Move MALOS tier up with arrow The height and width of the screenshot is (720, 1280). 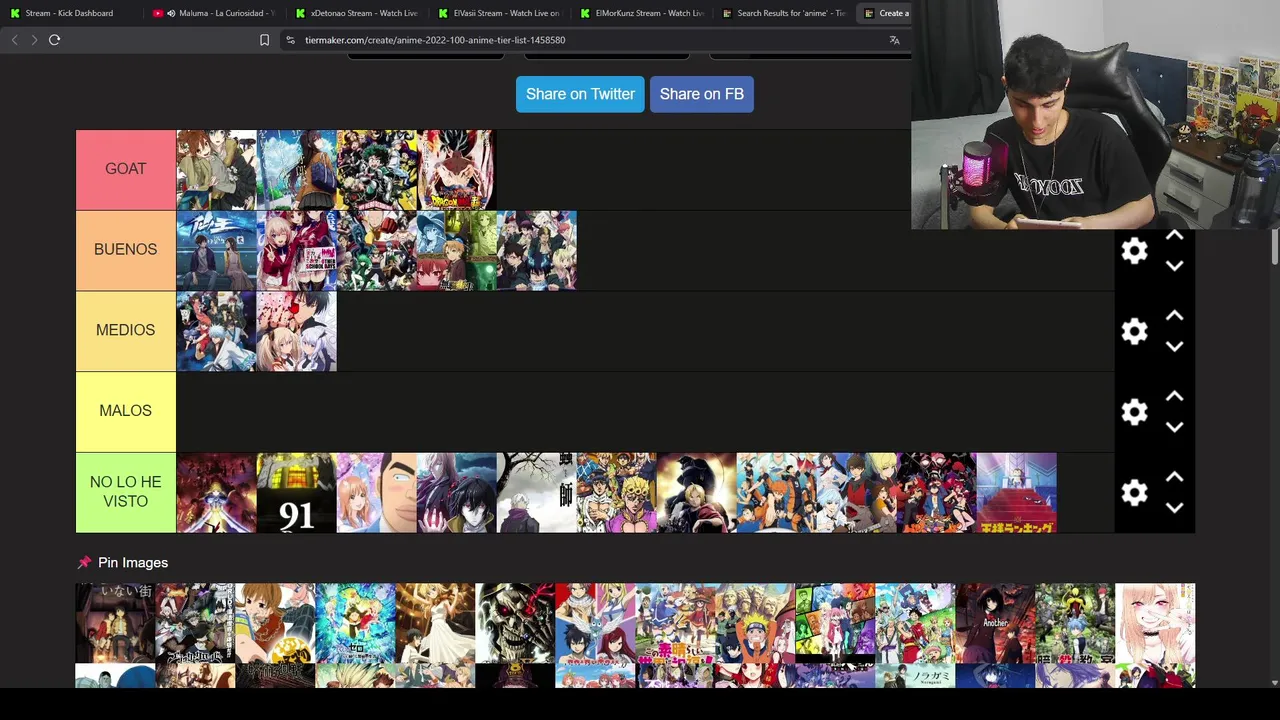point(1175,397)
